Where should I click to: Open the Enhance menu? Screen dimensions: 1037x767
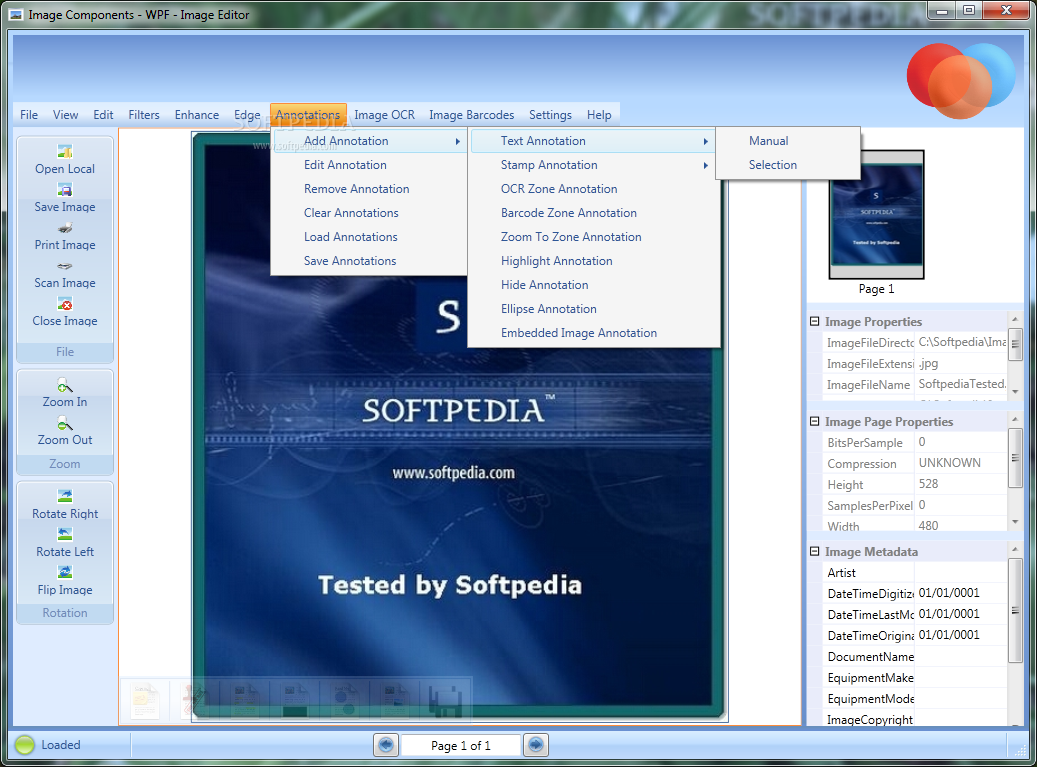coord(196,115)
